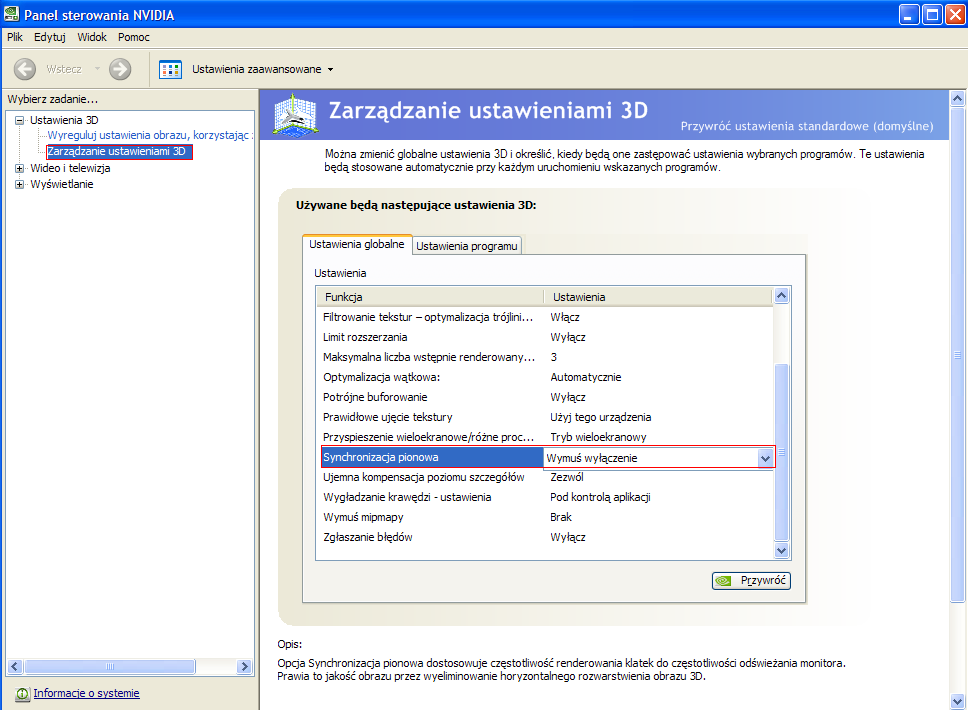
Task: Open the Widok menu
Action: pyautogui.click(x=92, y=37)
